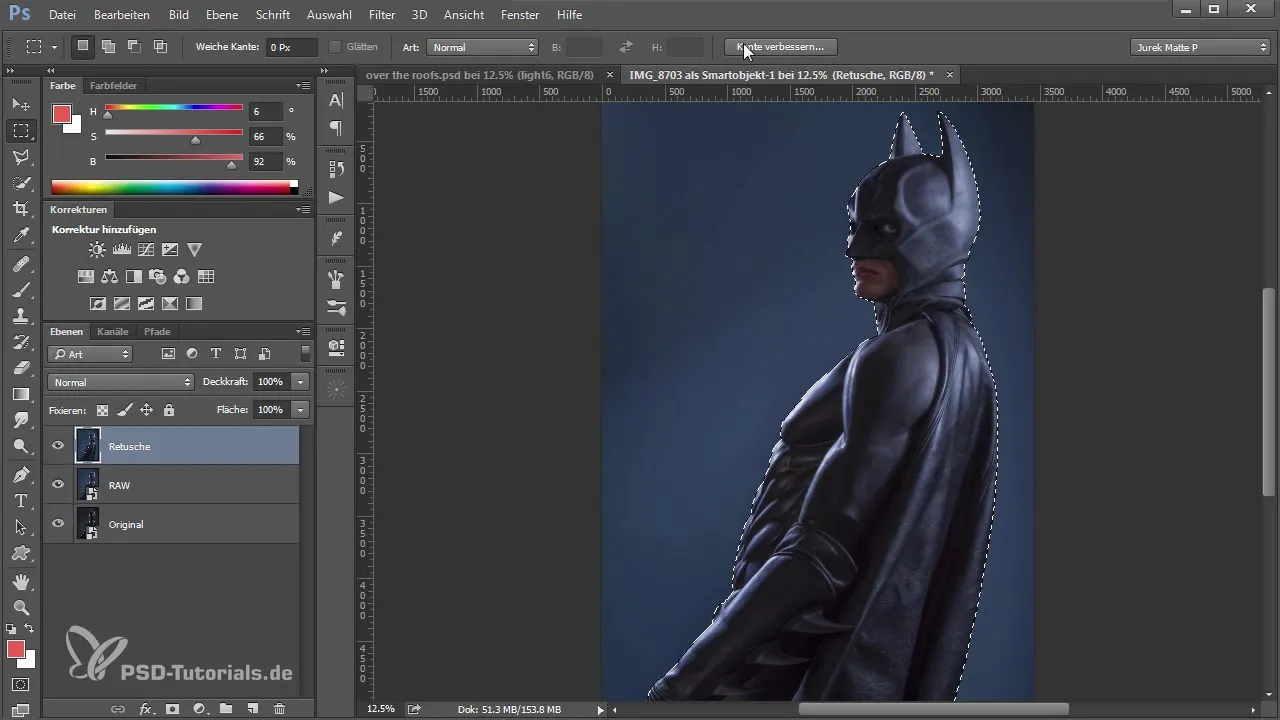Switch to the Pfade tab
This screenshot has width=1280, height=720.
point(157,331)
